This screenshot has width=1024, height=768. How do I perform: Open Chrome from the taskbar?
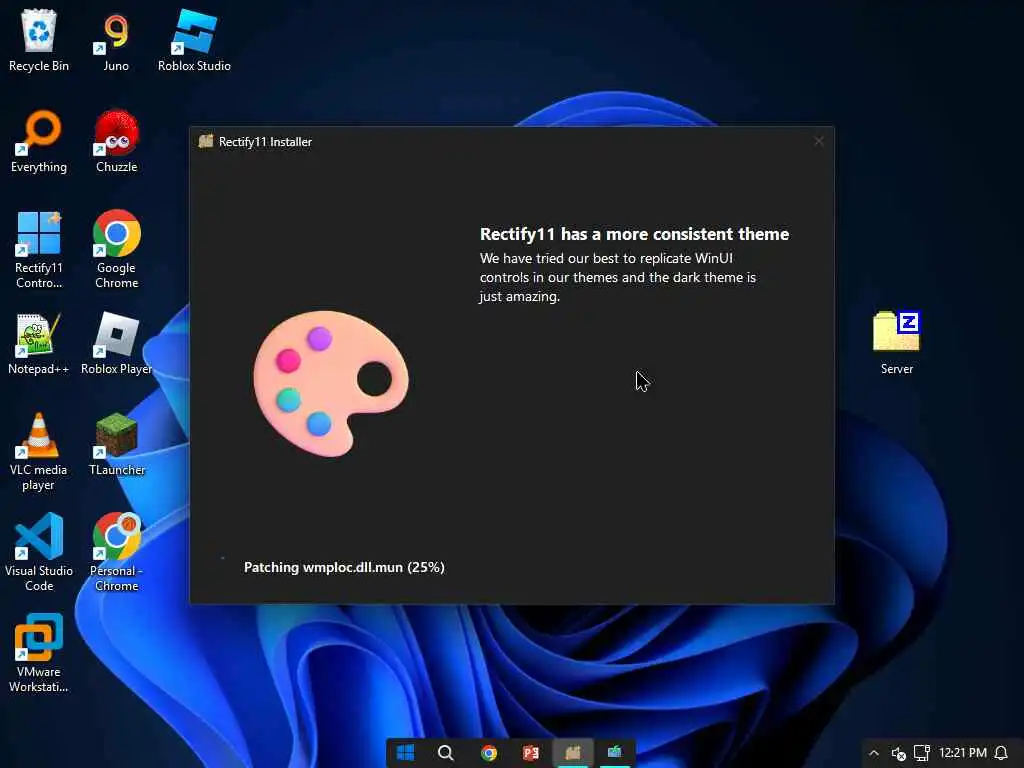pyautogui.click(x=488, y=753)
